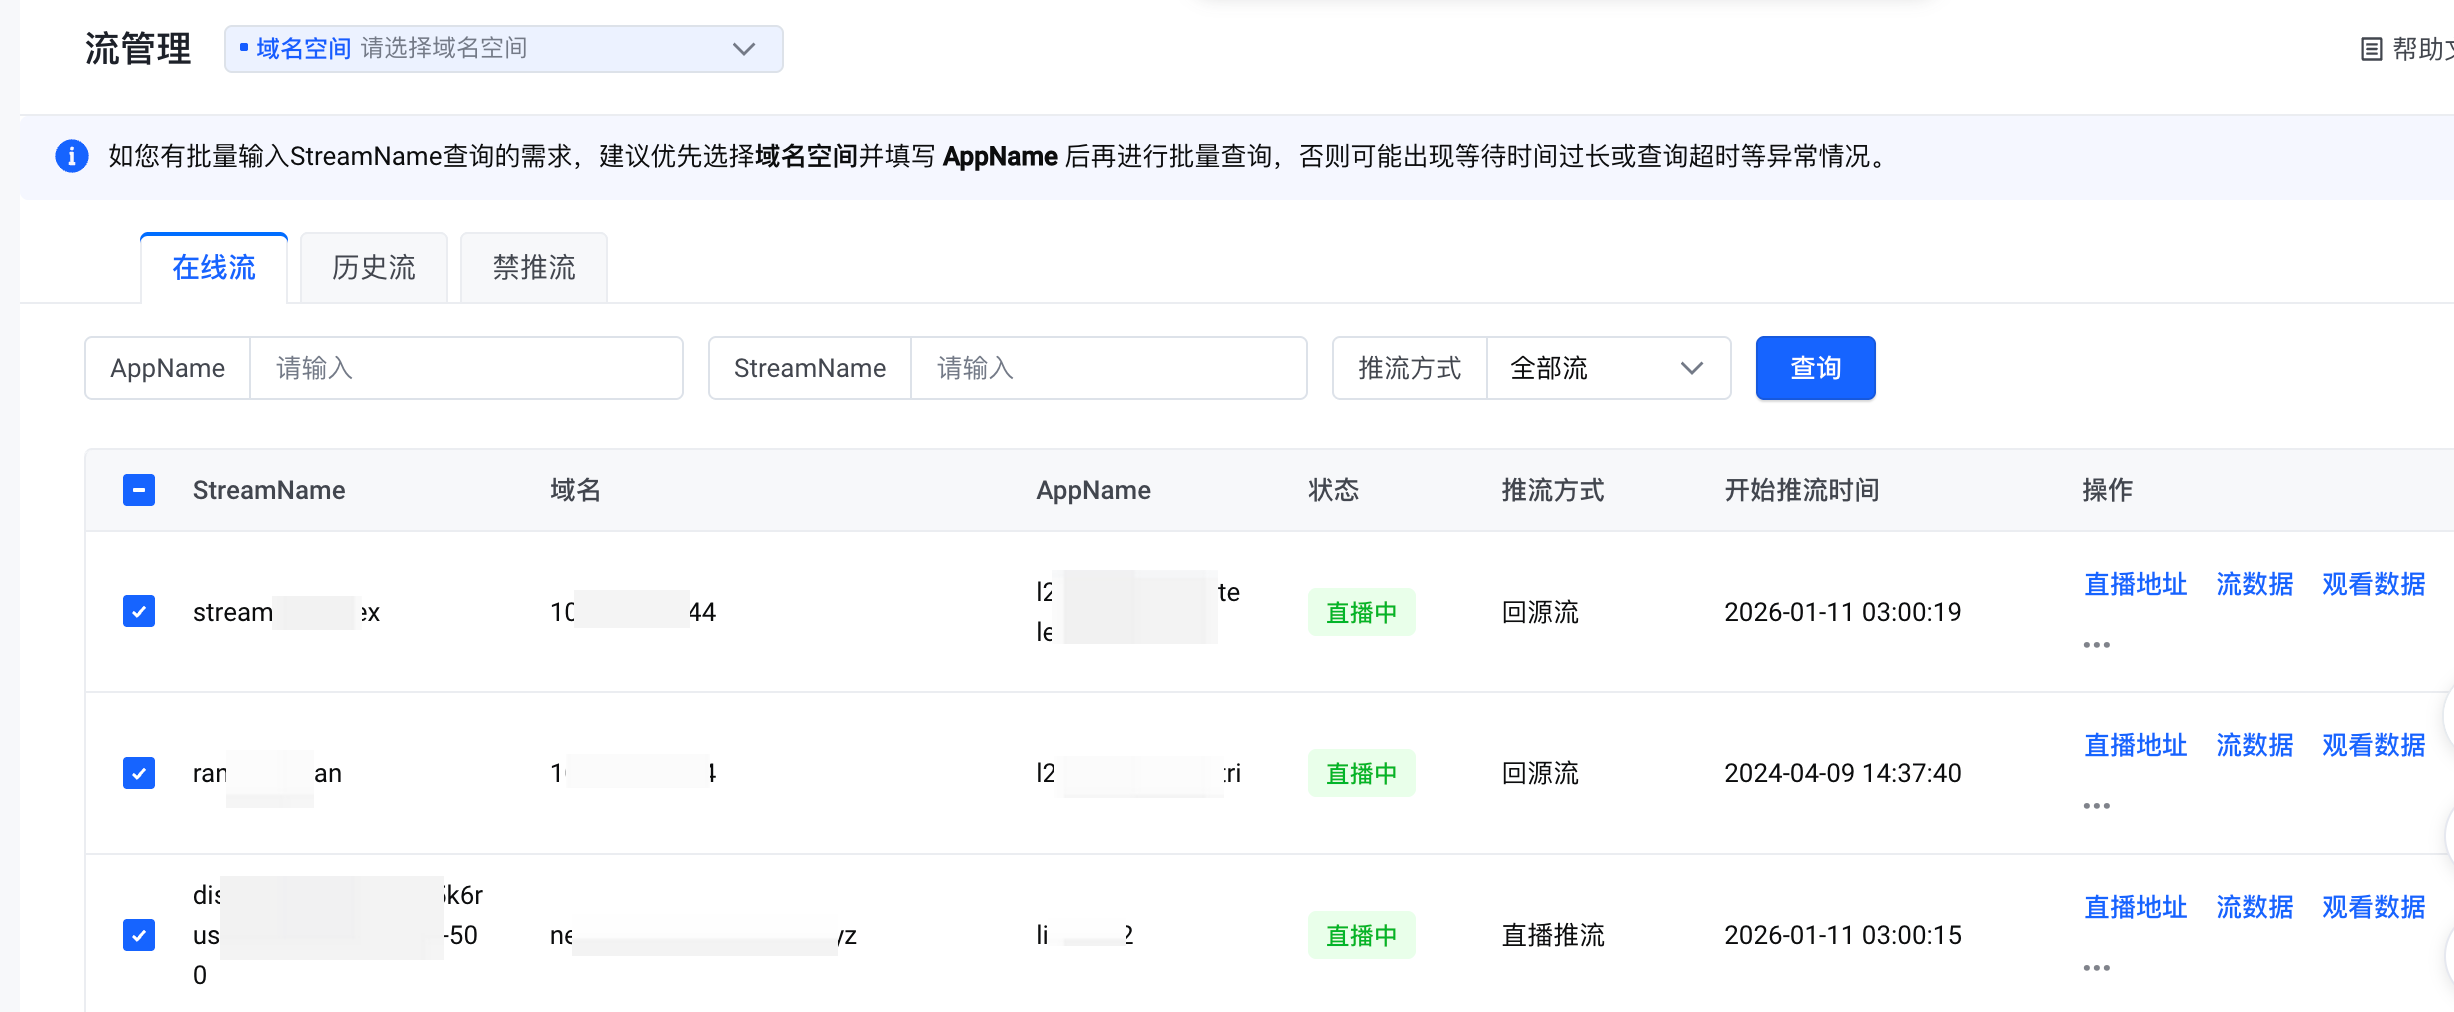The image size is (2454, 1012).
Task: Switch to the 禁推流 tab
Action: pos(533,268)
